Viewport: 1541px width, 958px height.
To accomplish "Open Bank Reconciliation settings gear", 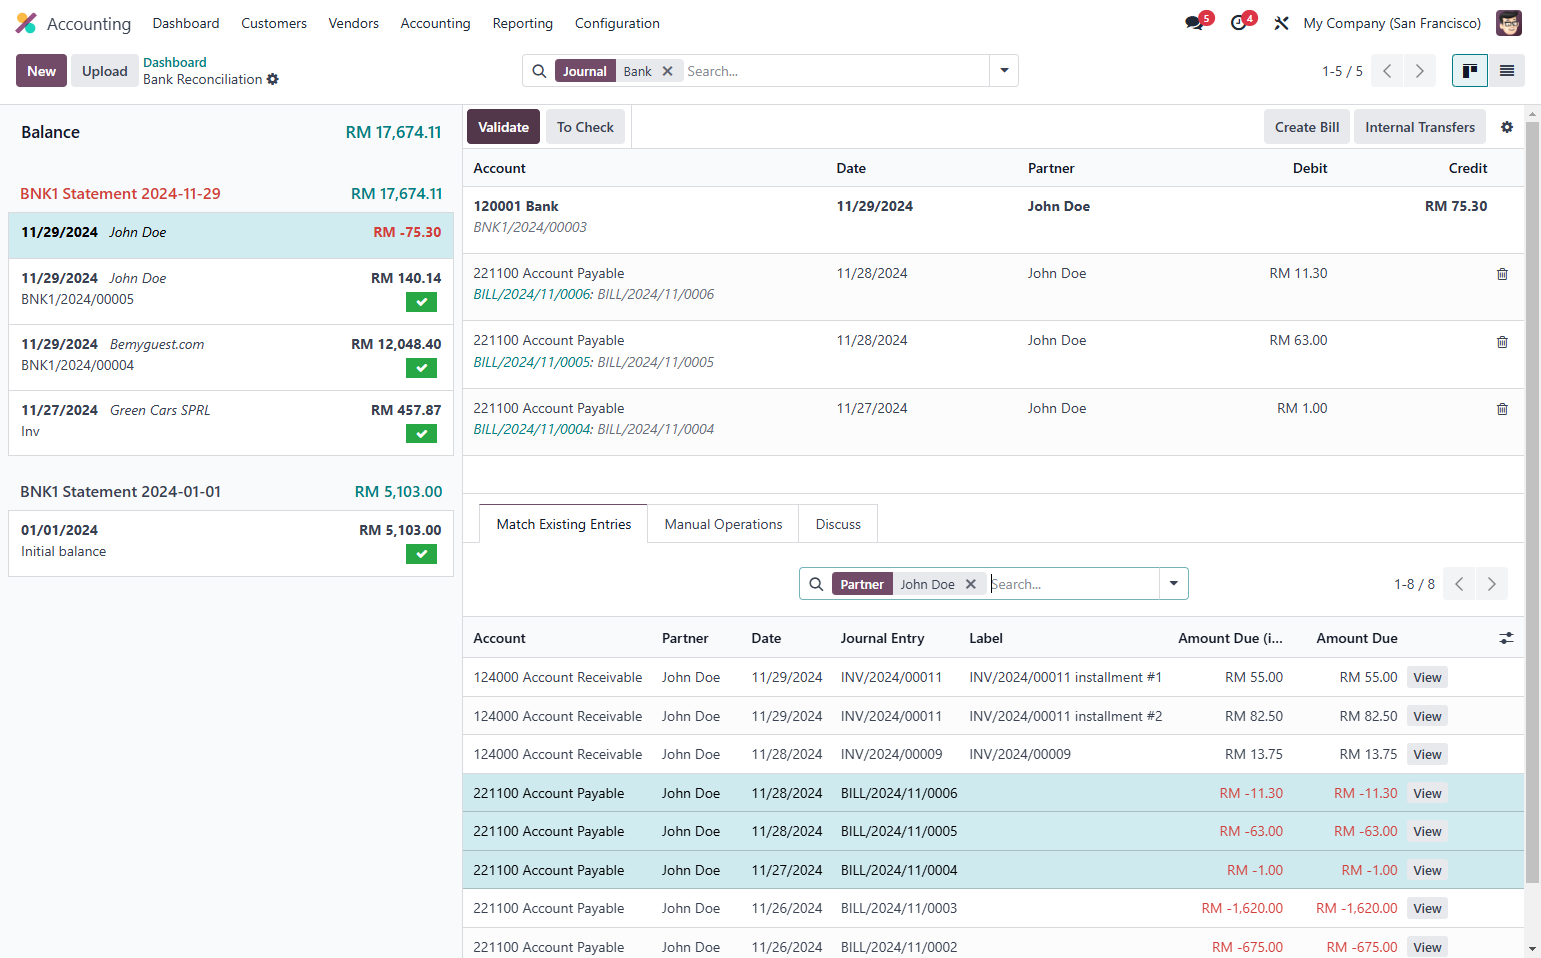I will coord(273,79).
